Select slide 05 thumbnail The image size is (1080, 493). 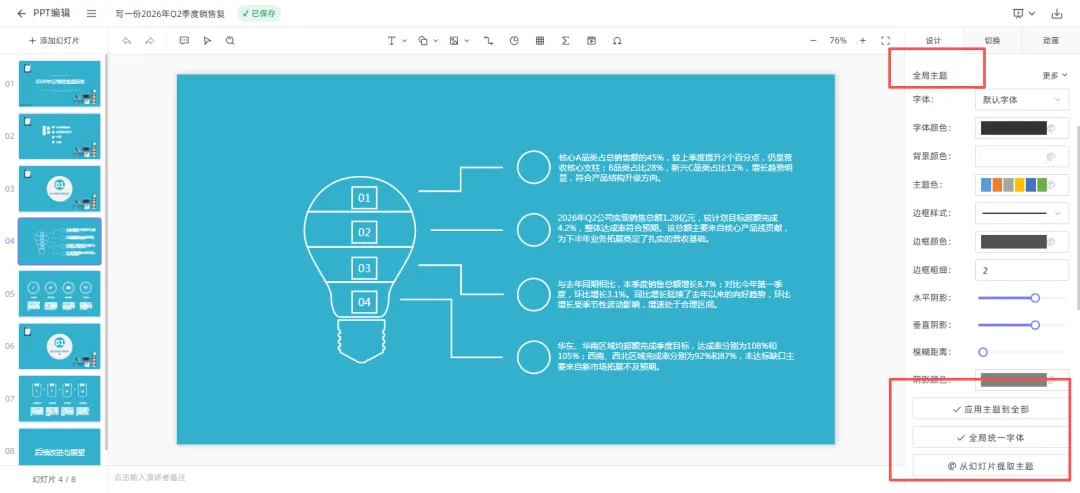(x=59, y=294)
